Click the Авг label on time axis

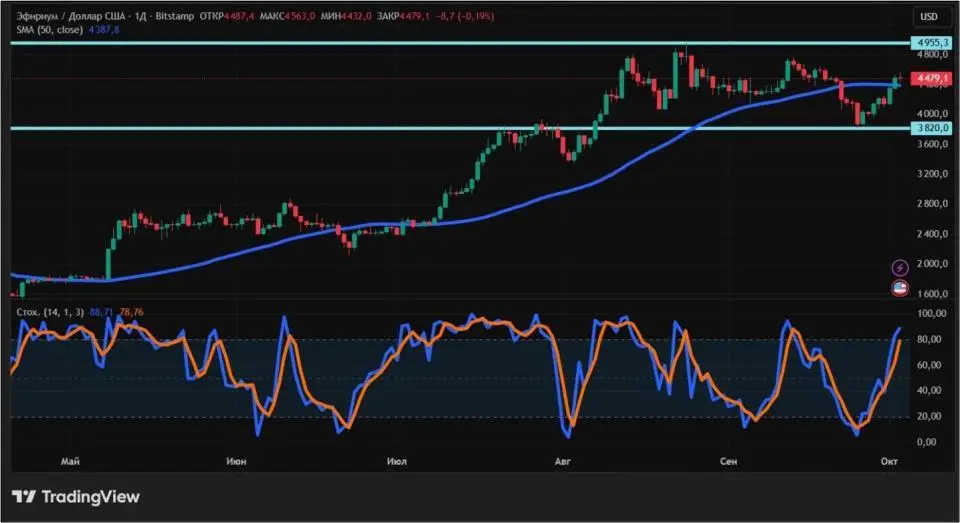[561, 461]
